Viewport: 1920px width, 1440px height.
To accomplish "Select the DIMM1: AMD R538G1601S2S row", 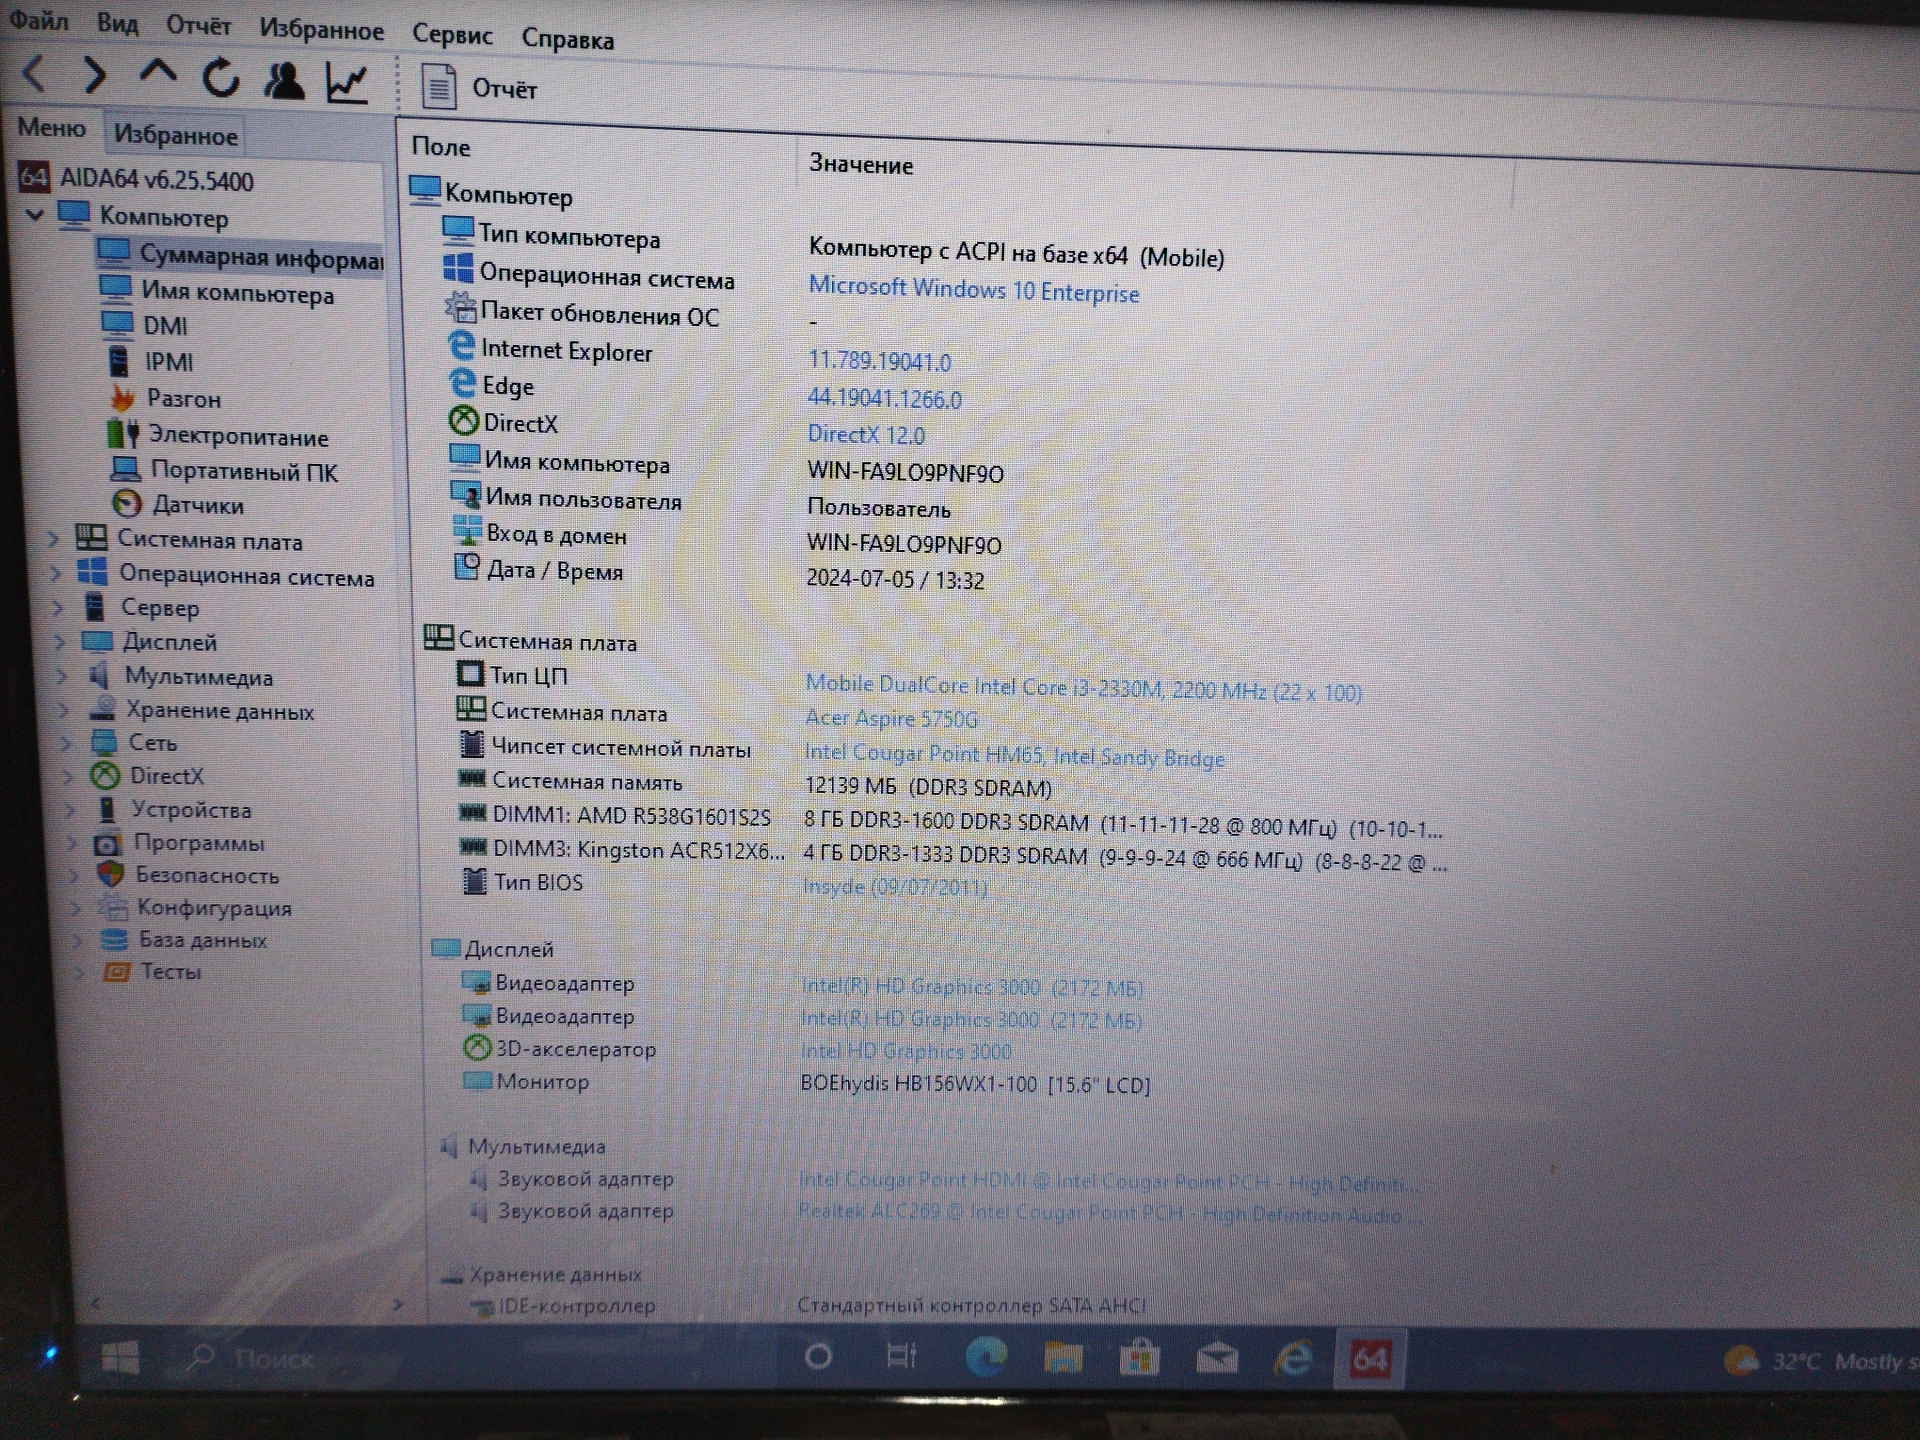I will pyautogui.click(x=950, y=821).
